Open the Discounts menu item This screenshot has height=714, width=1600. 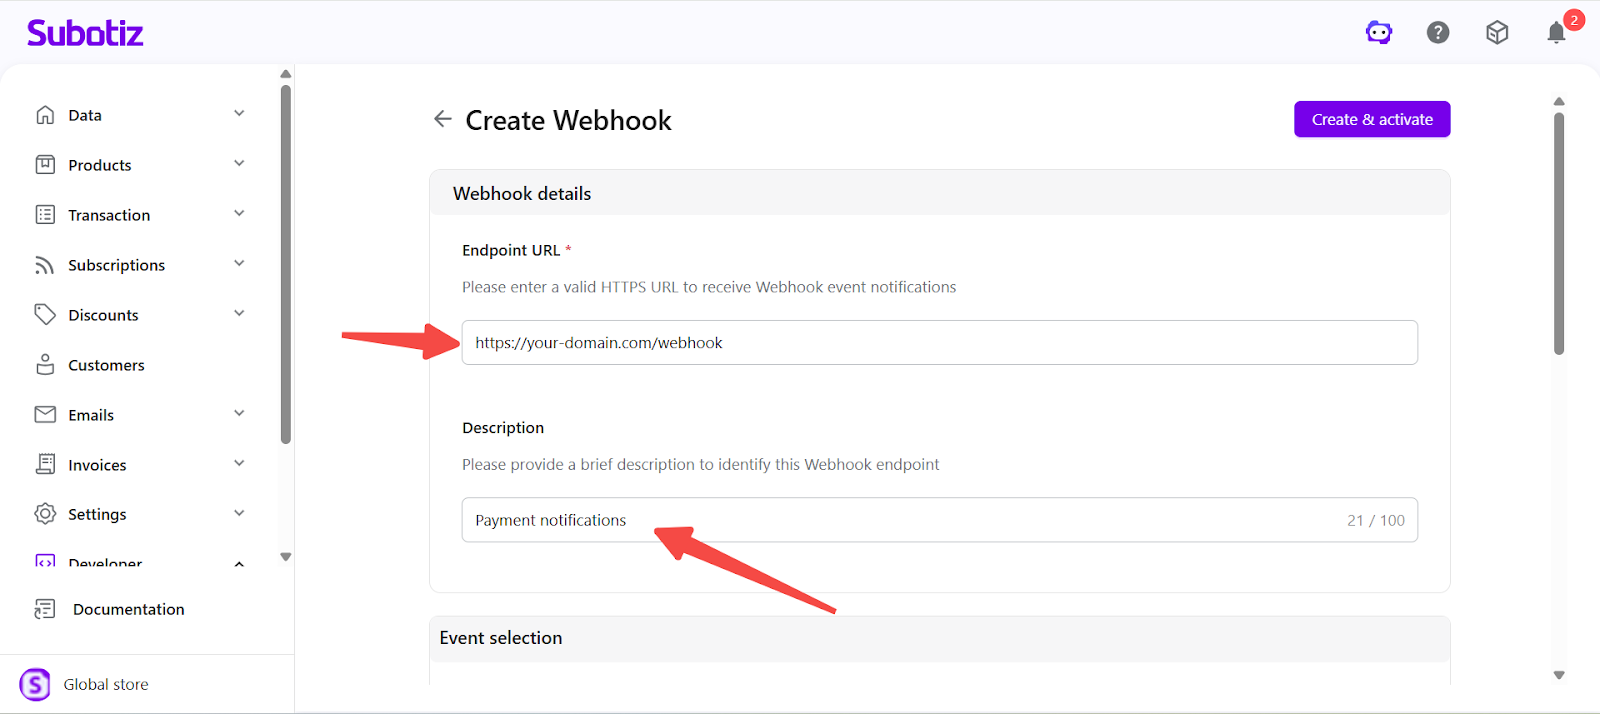click(x=103, y=315)
